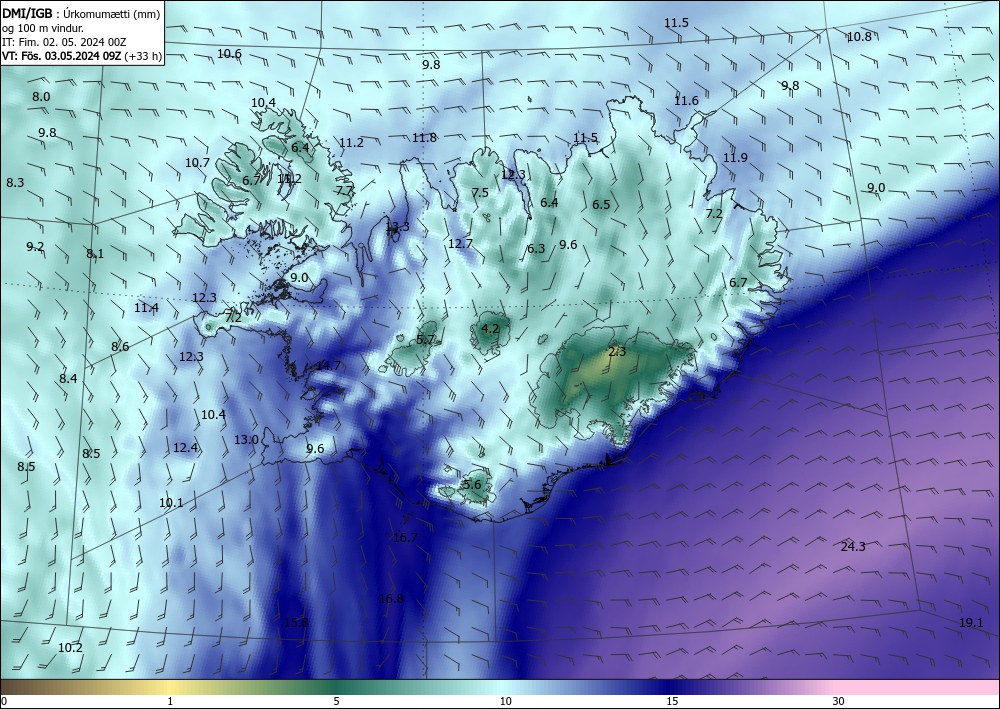Pick the 8.0 map value

tap(41, 97)
